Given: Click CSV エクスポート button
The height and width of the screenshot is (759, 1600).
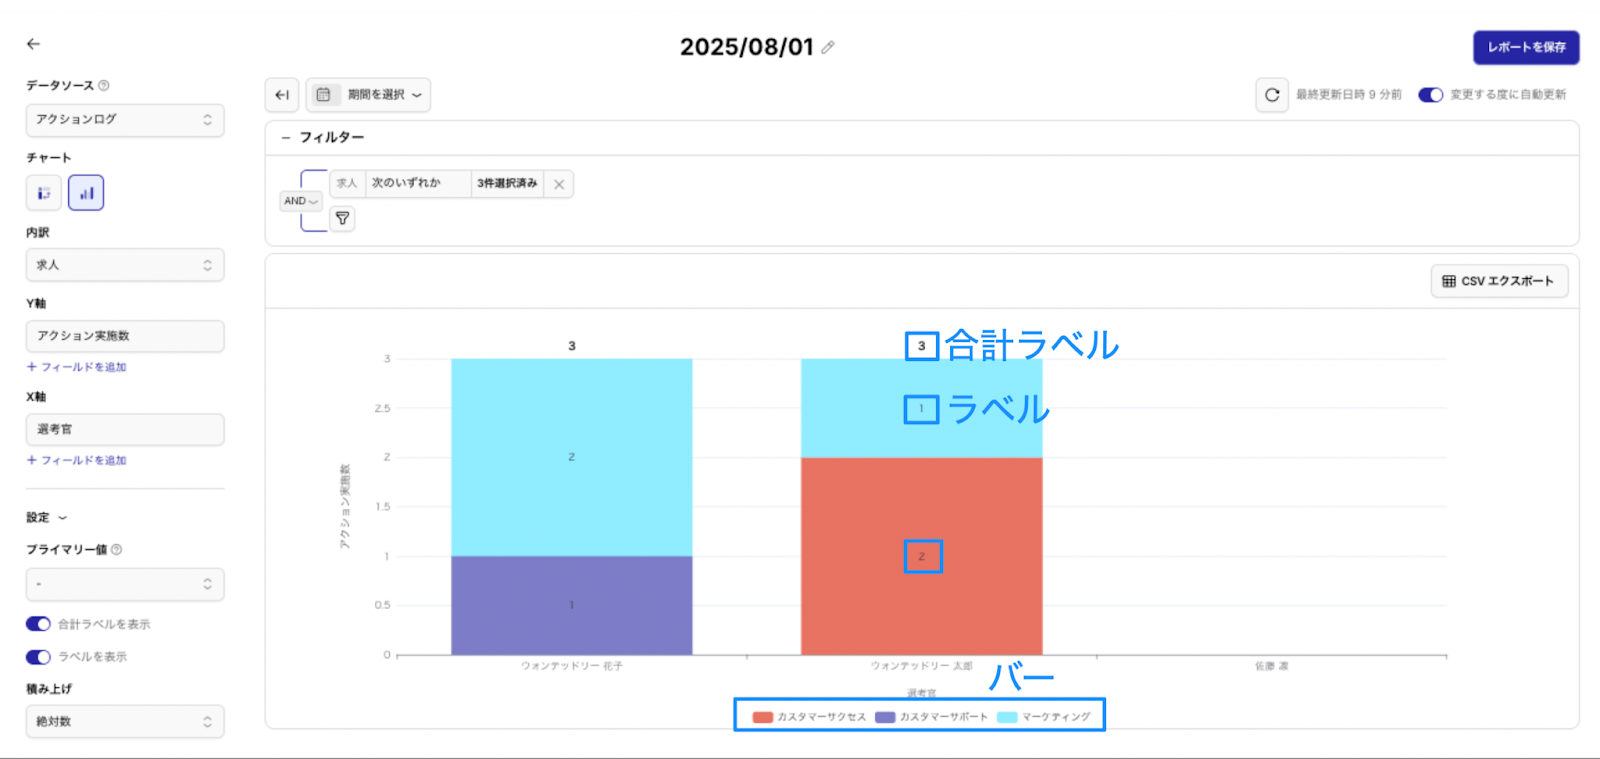Looking at the screenshot, I should [x=1499, y=281].
